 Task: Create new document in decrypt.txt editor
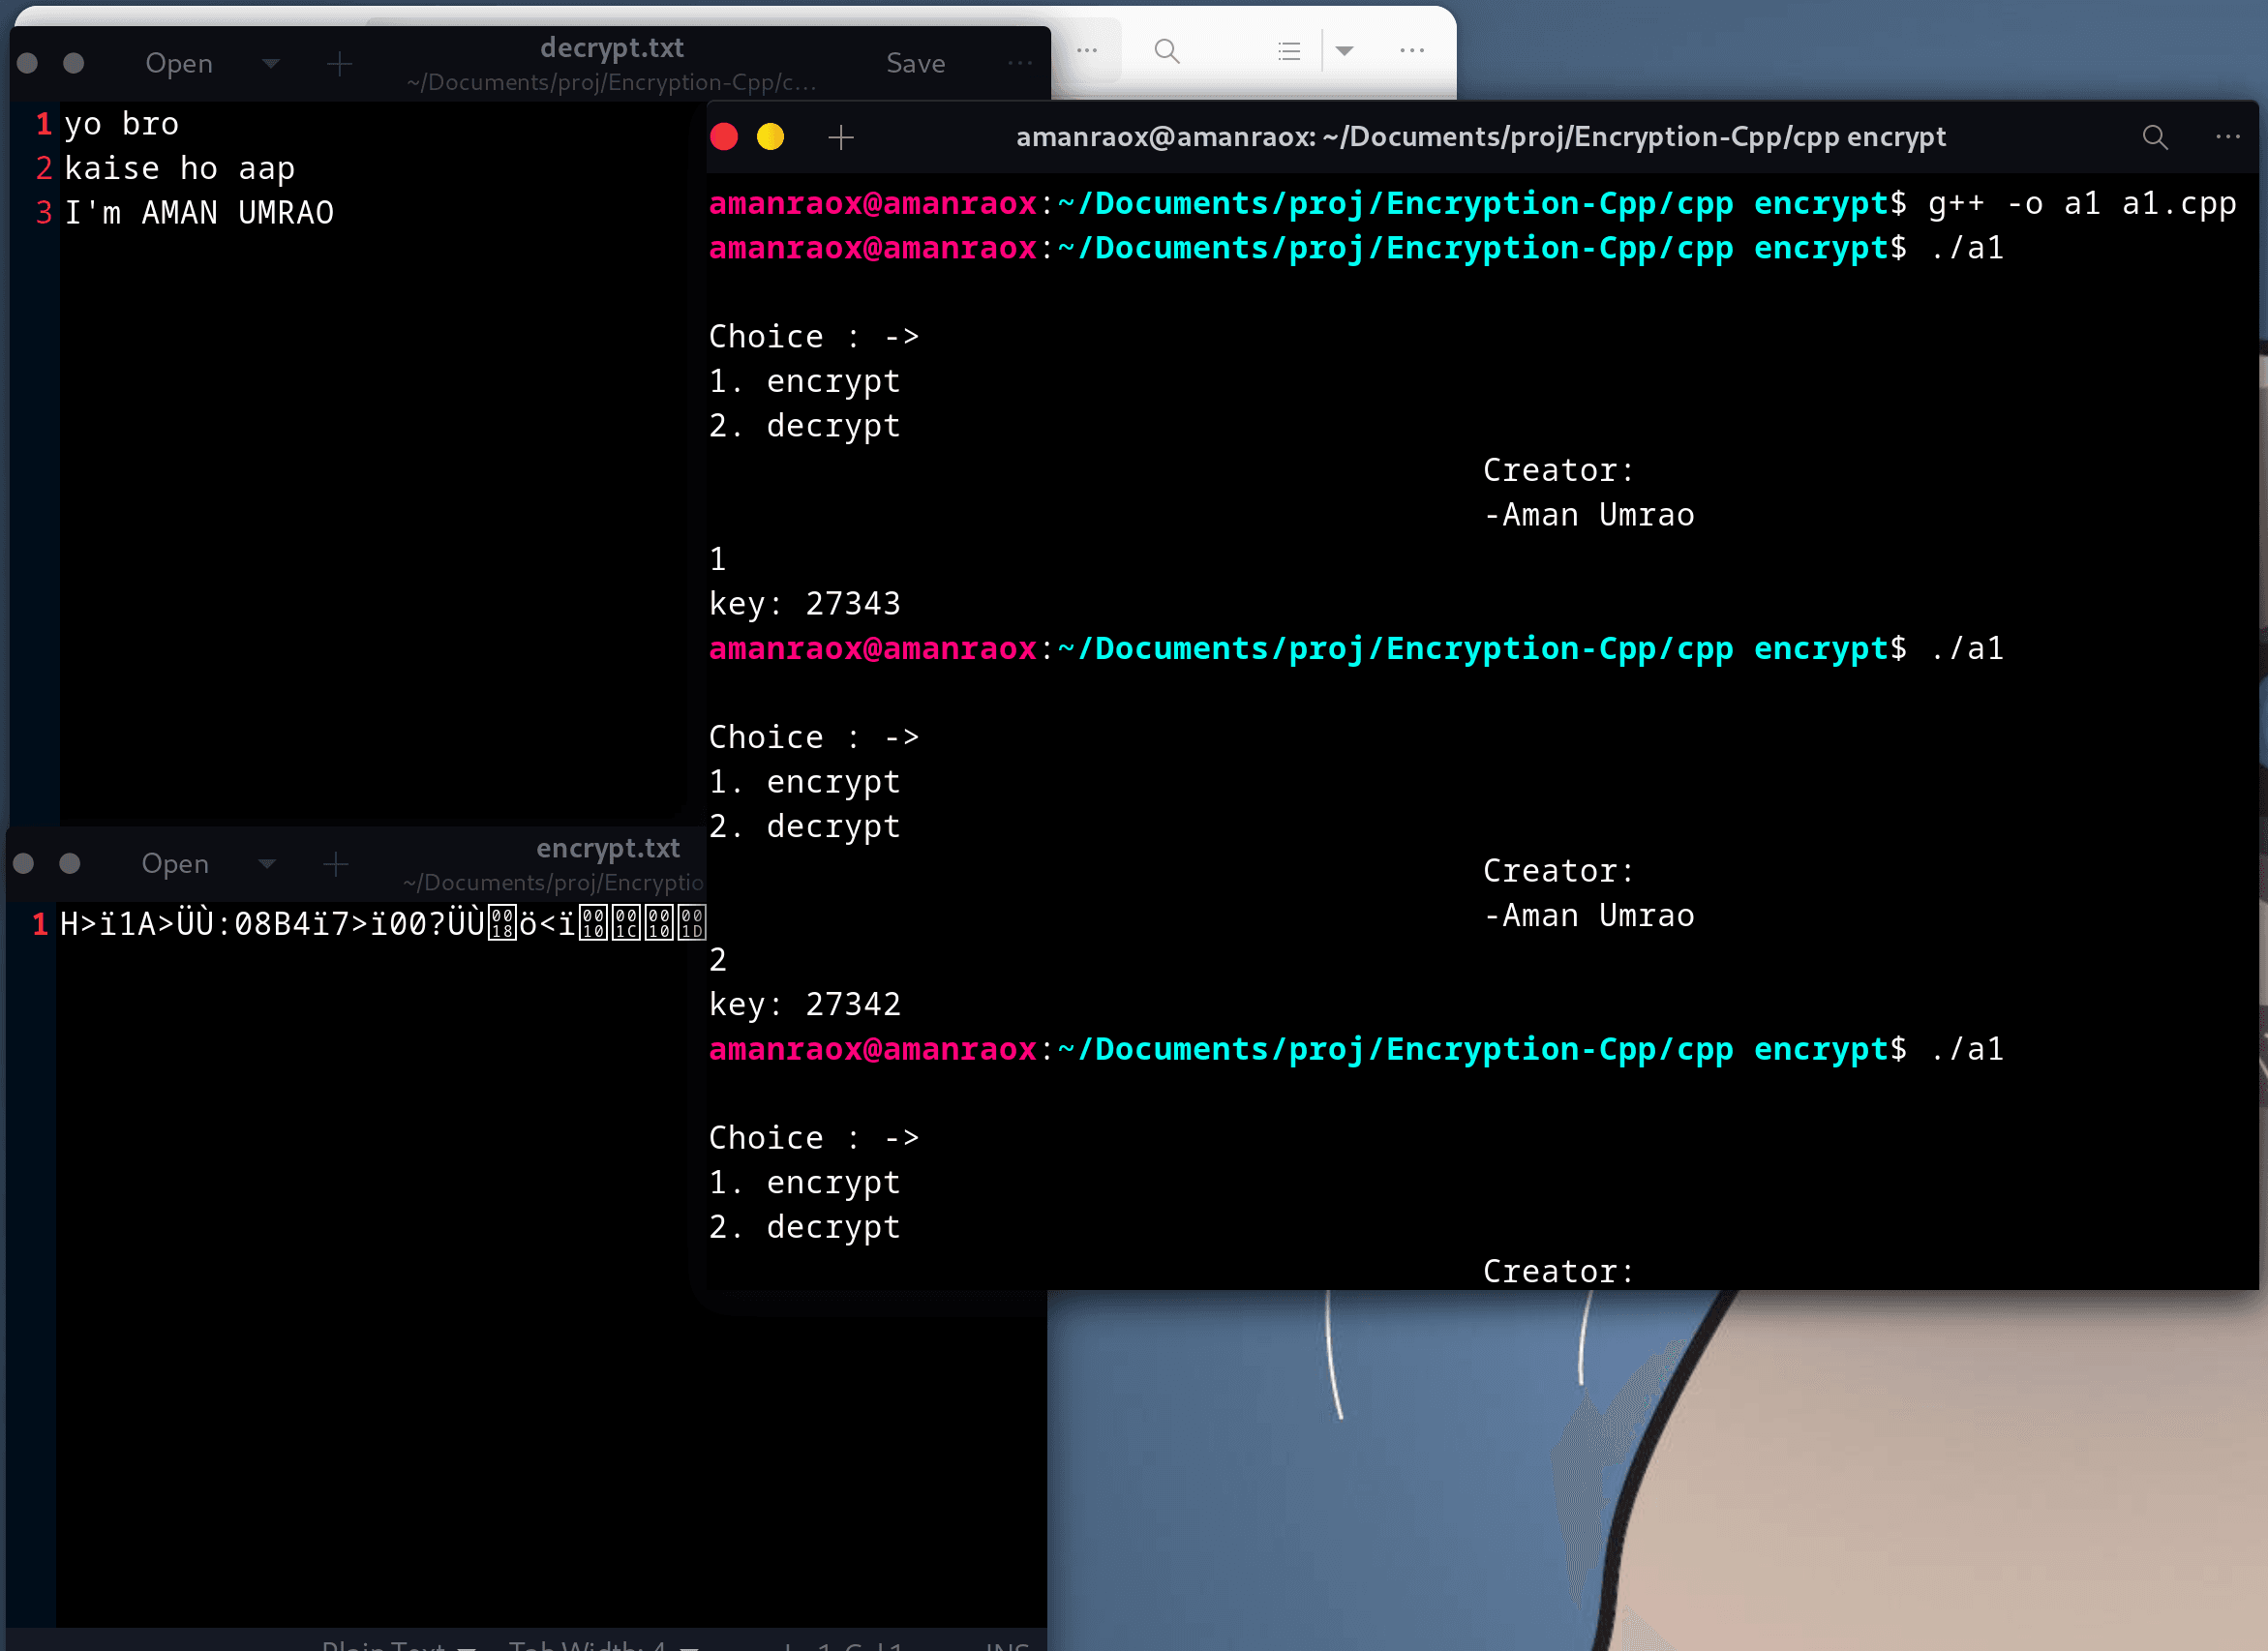point(340,64)
